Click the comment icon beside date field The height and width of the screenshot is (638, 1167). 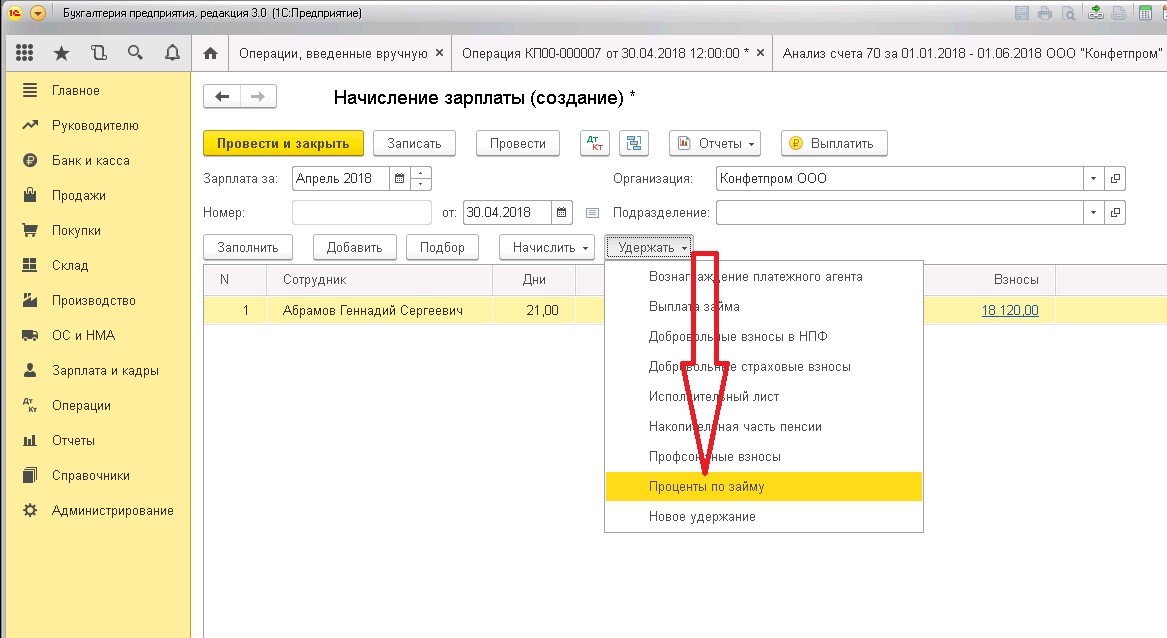[592, 213]
